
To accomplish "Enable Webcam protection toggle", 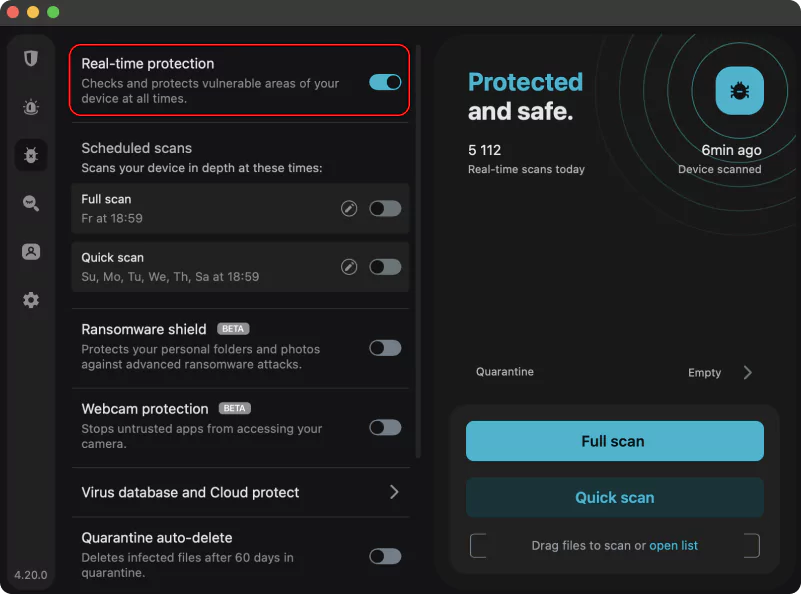I will (x=385, y=427).
